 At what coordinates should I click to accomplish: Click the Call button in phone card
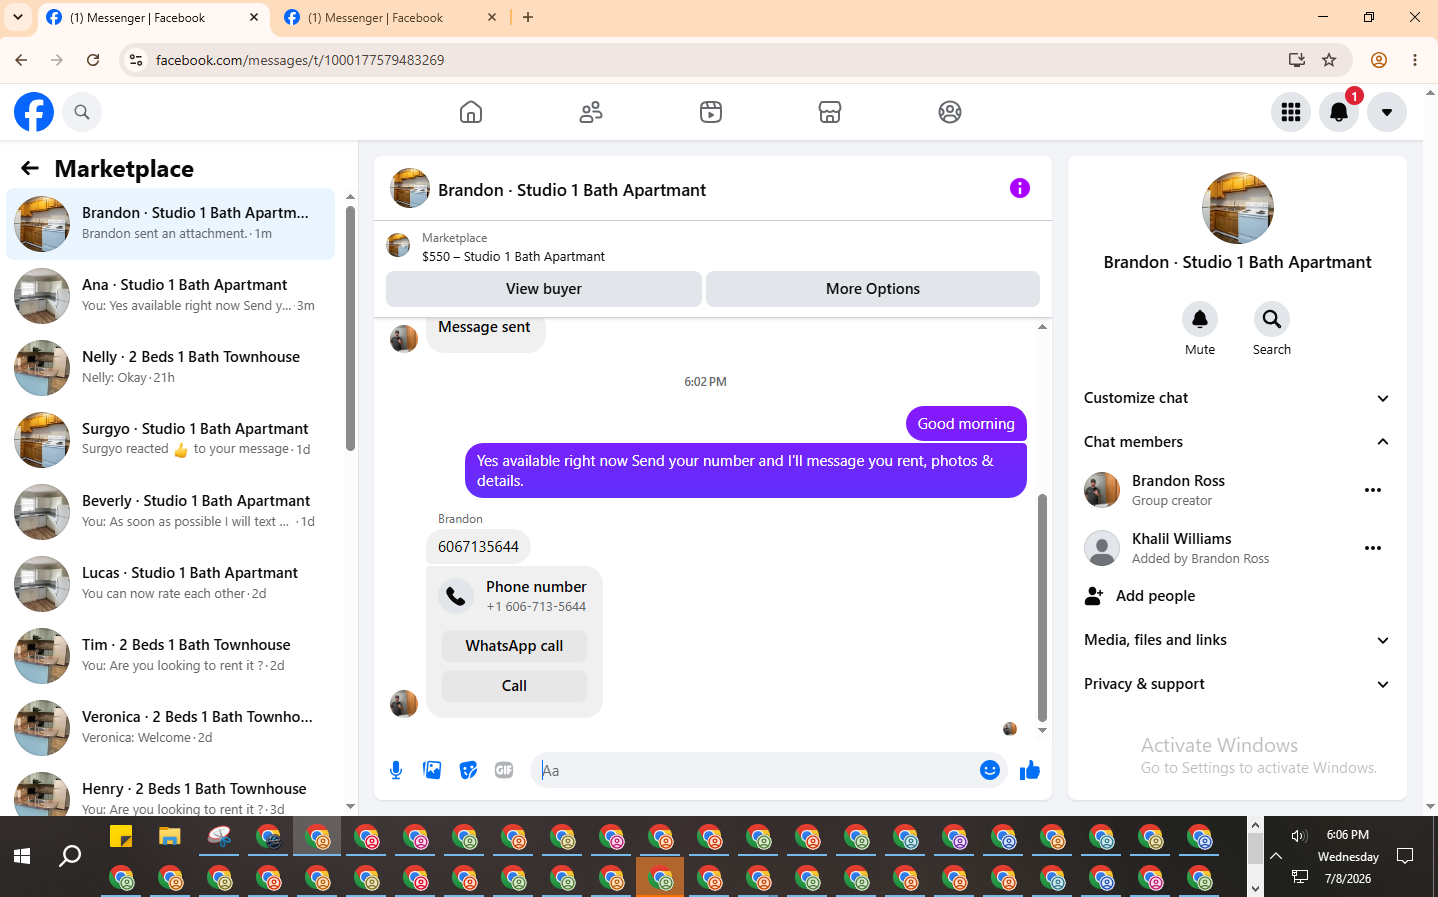pyautogui.click(x=514, y=686)
